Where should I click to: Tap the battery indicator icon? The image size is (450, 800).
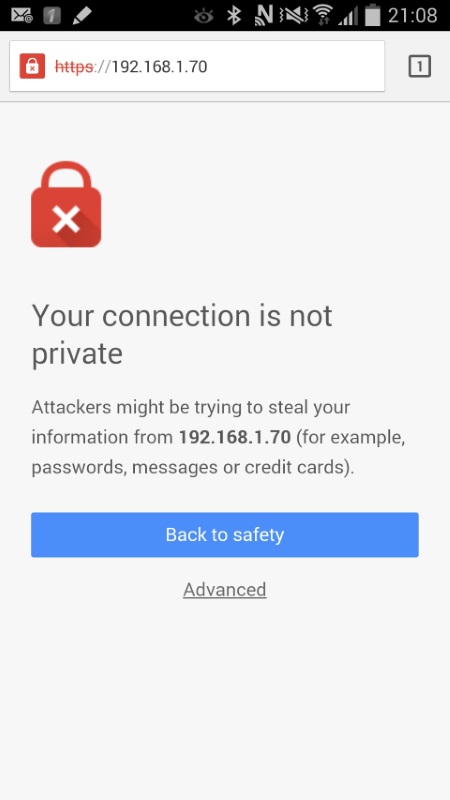point(373,15)
